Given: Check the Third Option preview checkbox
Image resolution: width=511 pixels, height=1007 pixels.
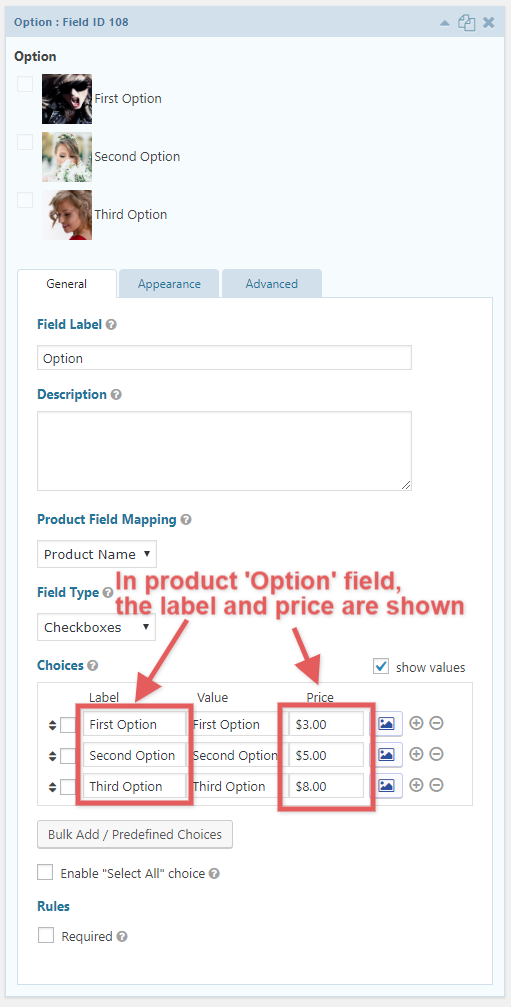Looking at the screenshot, I should click(x=25, y=200).
